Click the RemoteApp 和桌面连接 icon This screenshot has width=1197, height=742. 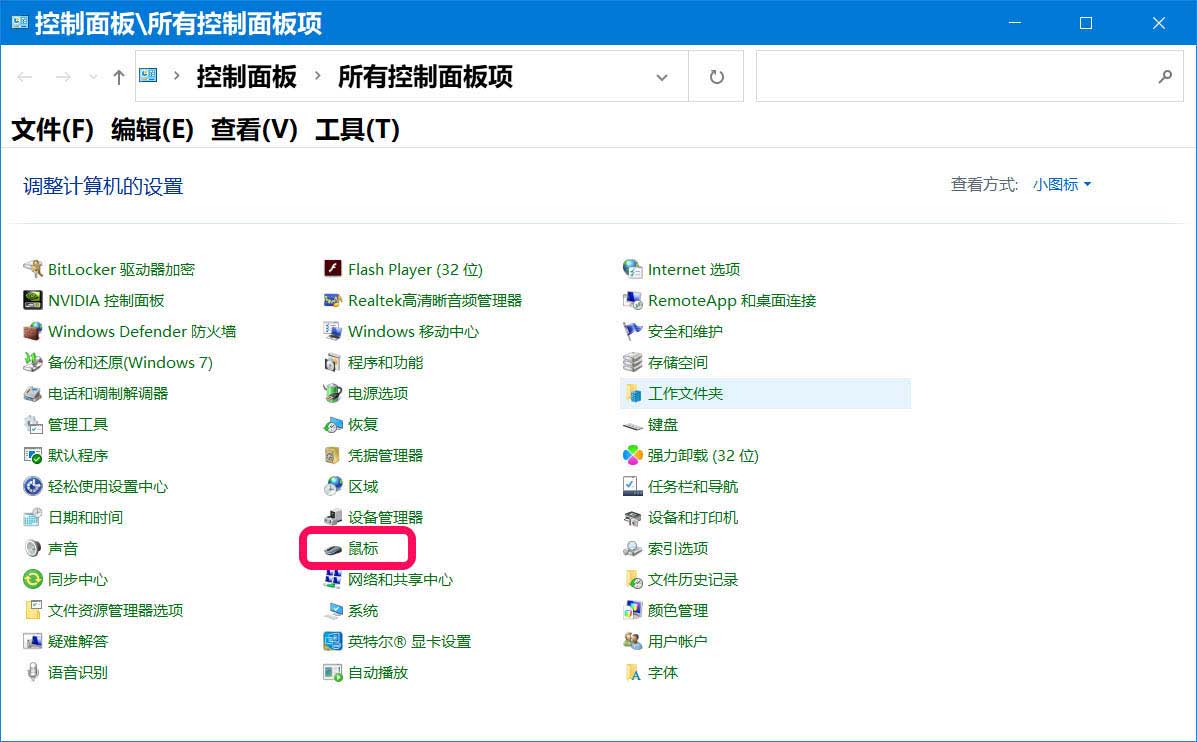633,300
